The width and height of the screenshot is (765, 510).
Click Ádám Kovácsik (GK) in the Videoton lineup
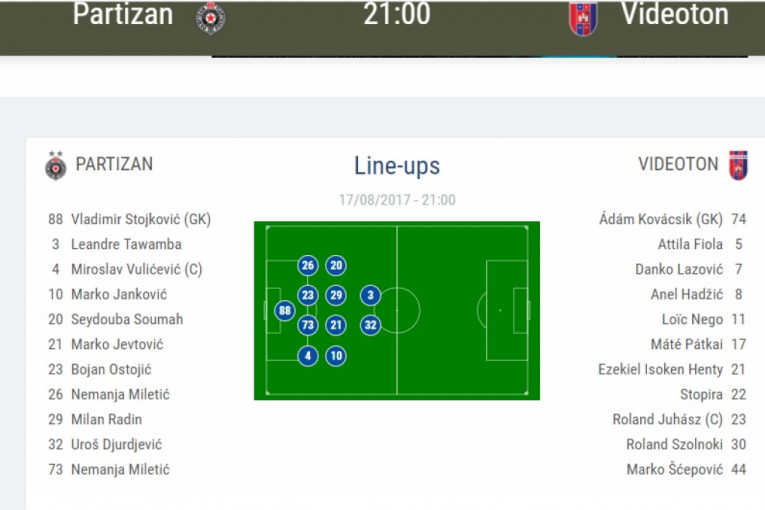pyautogui.click(x=660, y=219)
